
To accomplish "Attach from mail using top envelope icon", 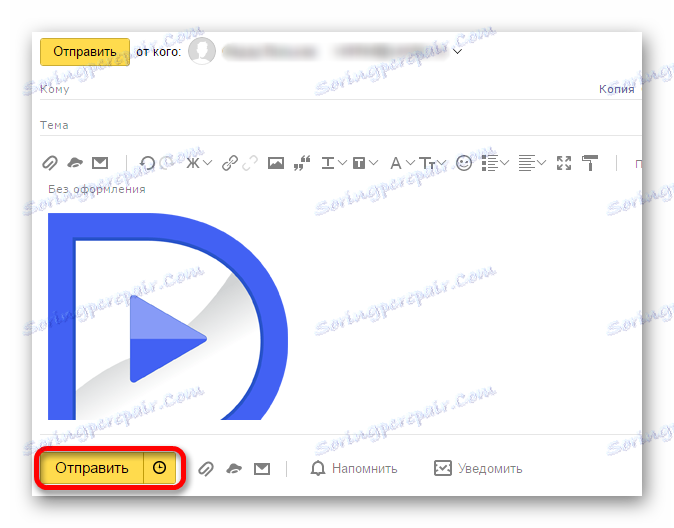I will [100, 163].
